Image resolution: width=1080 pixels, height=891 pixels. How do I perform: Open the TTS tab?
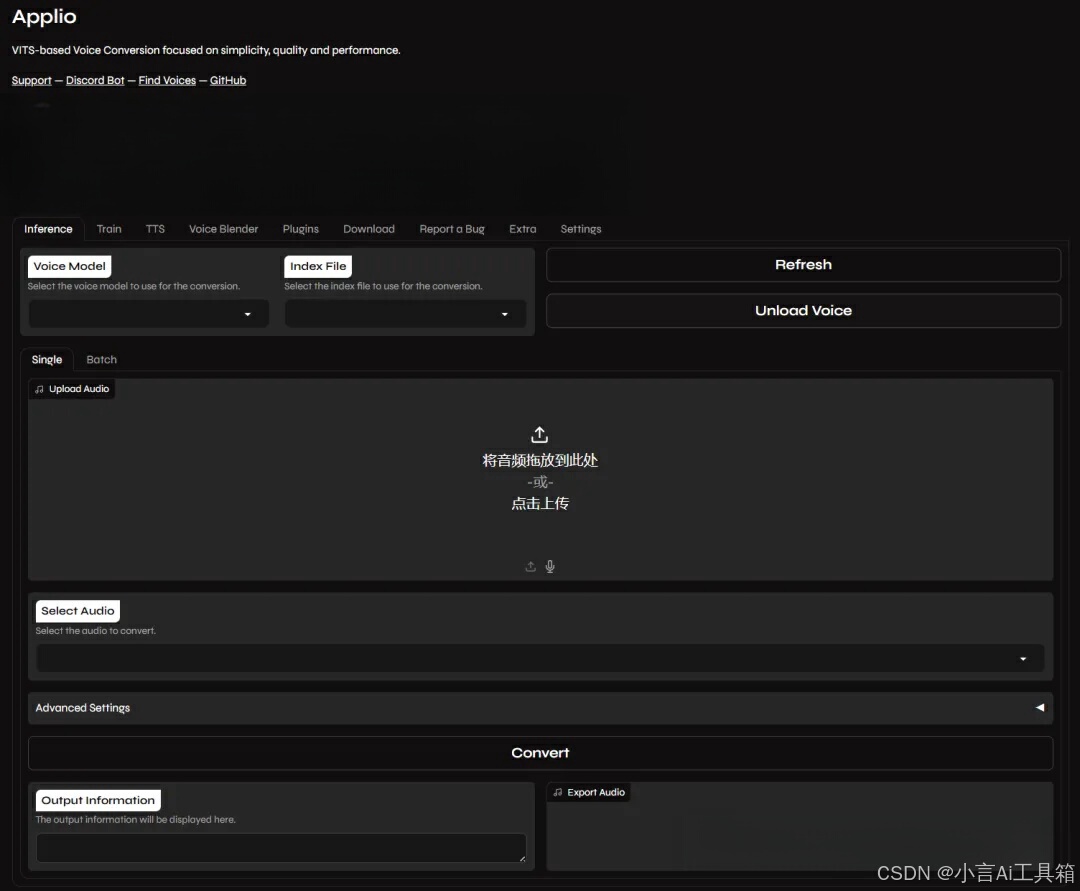pyautogui.click(x=155, y=229)
